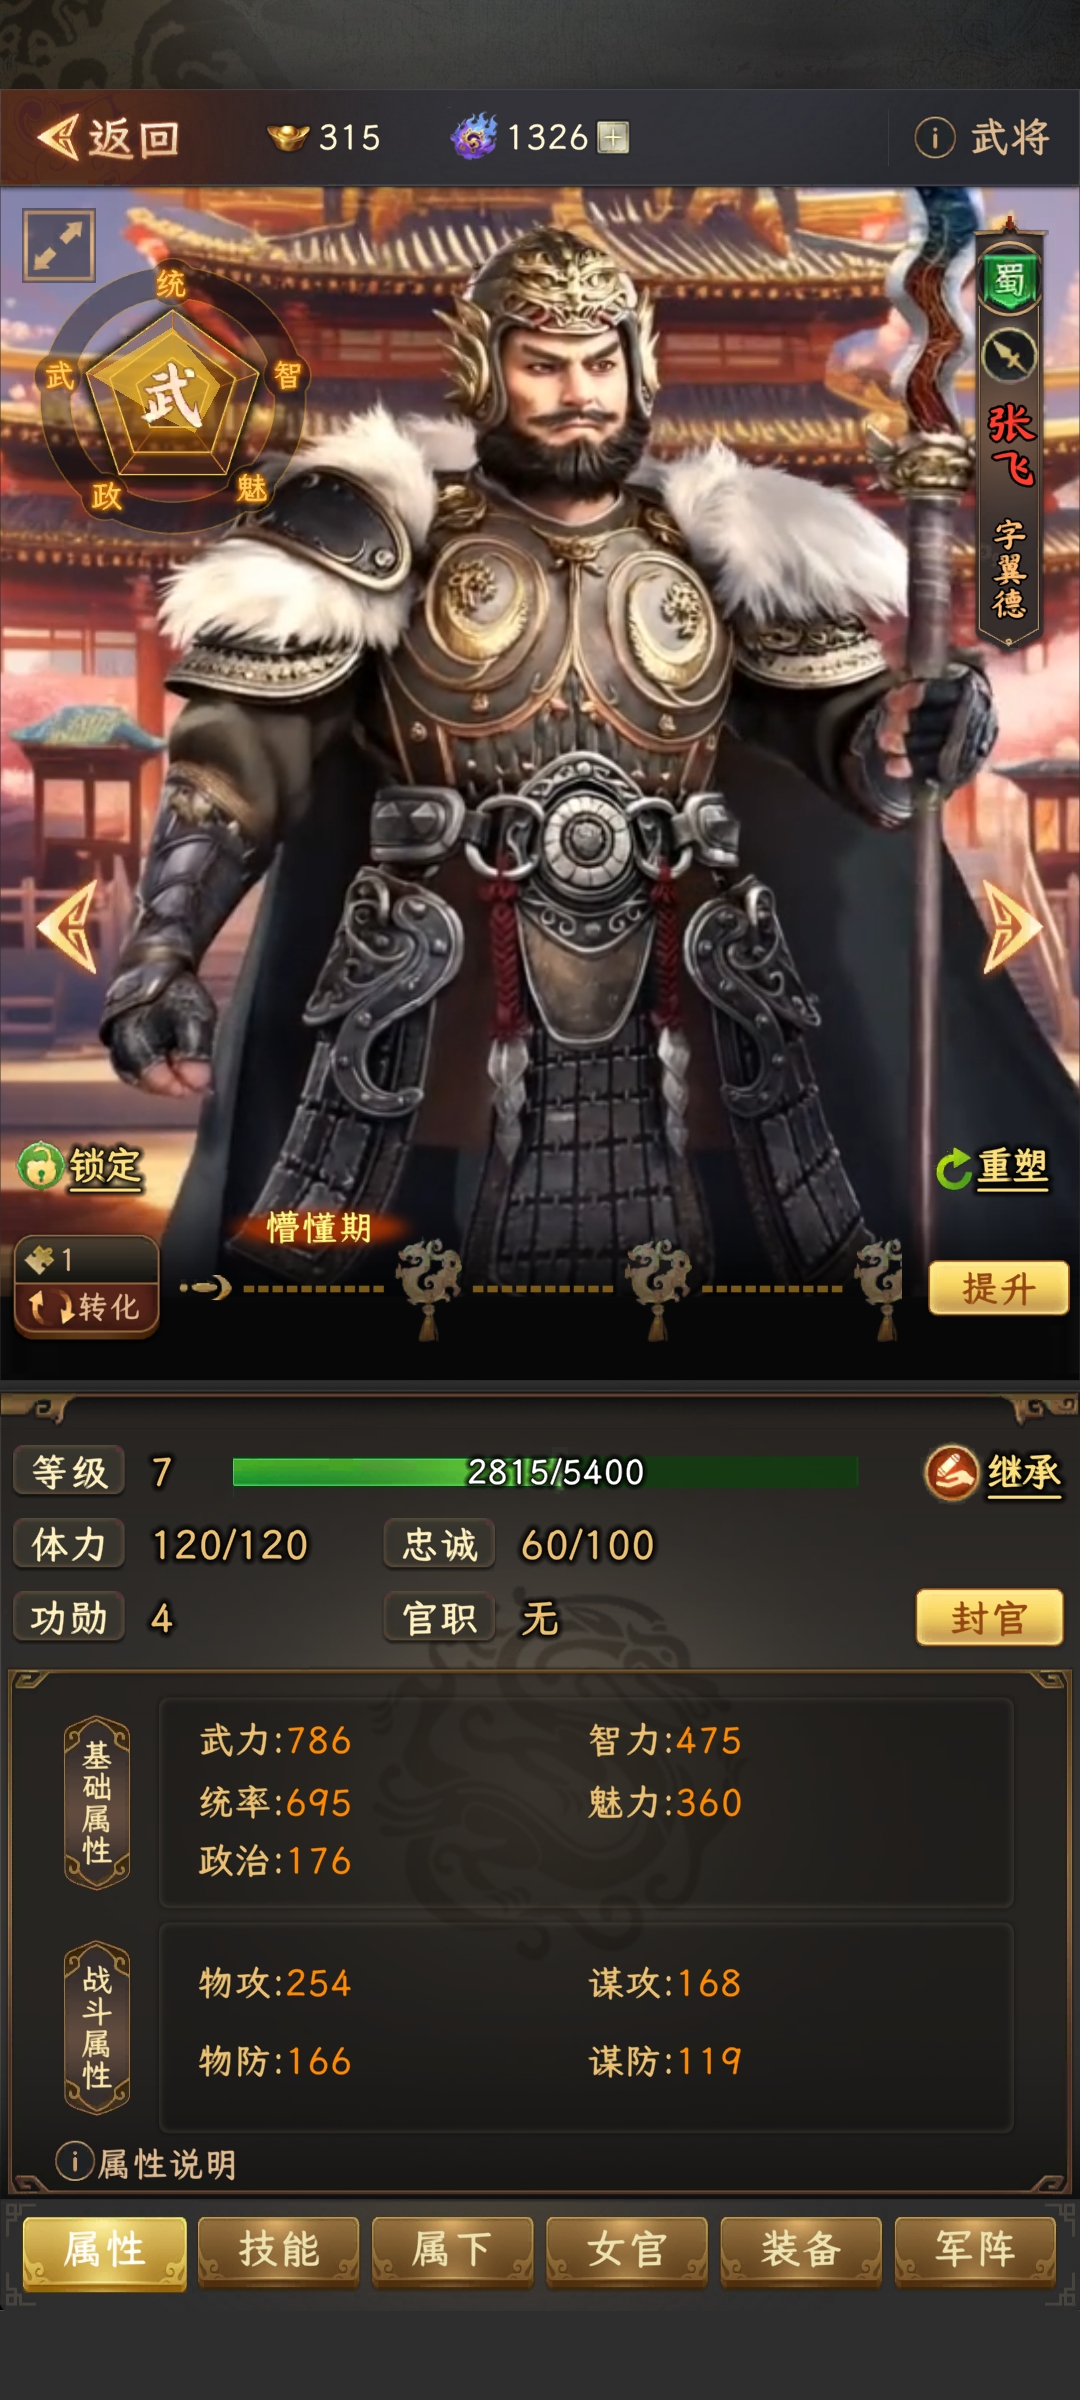The height and width of the screenshot is (2400, 1080).
Task: Click the 封官 appoint button
Action: click(x=989, y=1617)
